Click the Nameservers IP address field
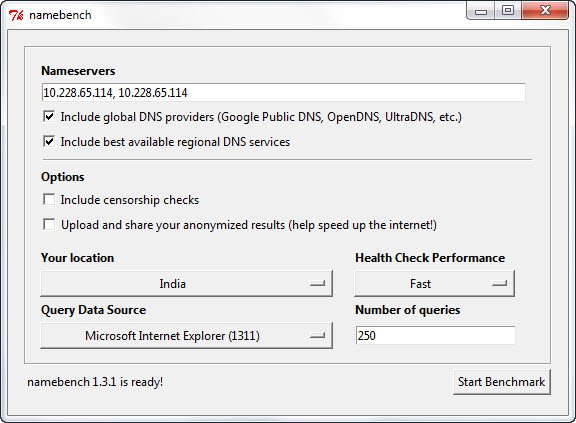This screenshot has width=576, height=423. coord(283,93)
